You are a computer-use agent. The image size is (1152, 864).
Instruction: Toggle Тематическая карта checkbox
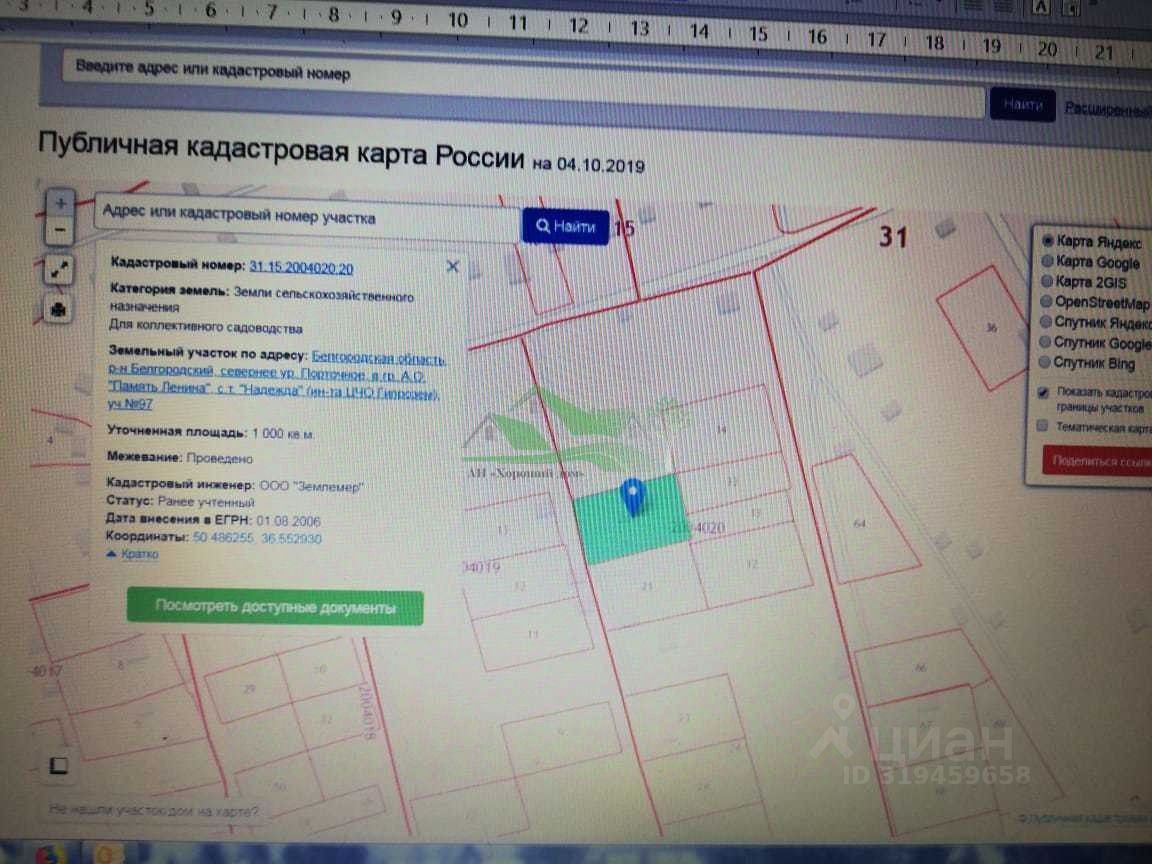click(x=1042, y=425)
